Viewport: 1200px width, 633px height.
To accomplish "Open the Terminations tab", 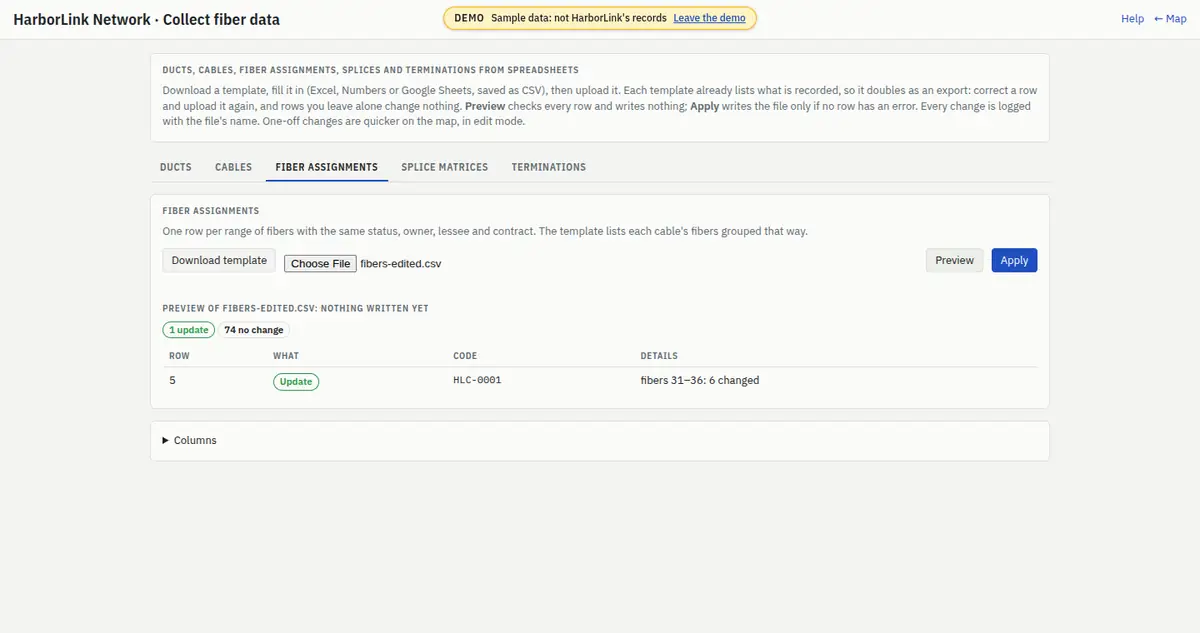I will click(x=549, y=167).
